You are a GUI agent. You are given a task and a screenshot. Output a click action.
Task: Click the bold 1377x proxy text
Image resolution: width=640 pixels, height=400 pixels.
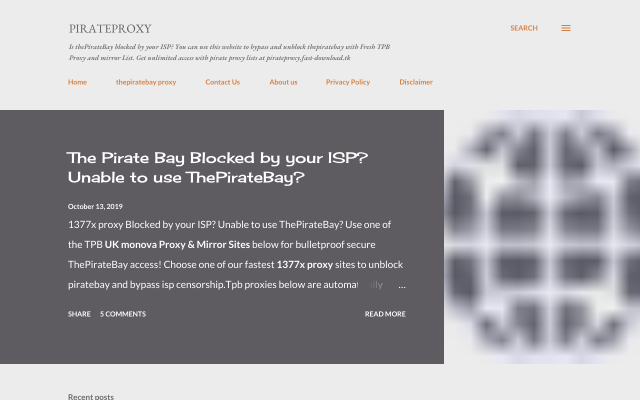(304, 264)
